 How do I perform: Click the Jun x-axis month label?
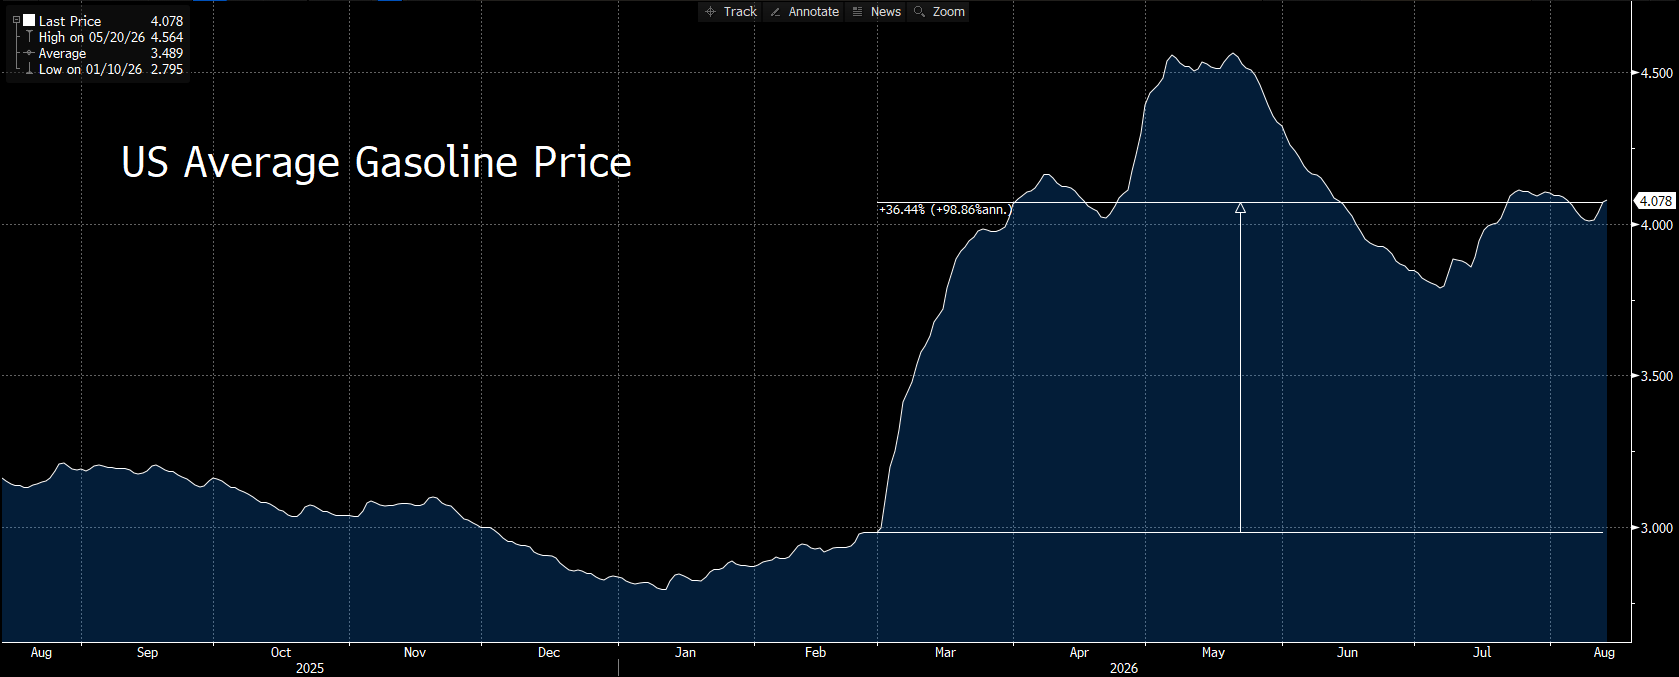coord(1347,652)
